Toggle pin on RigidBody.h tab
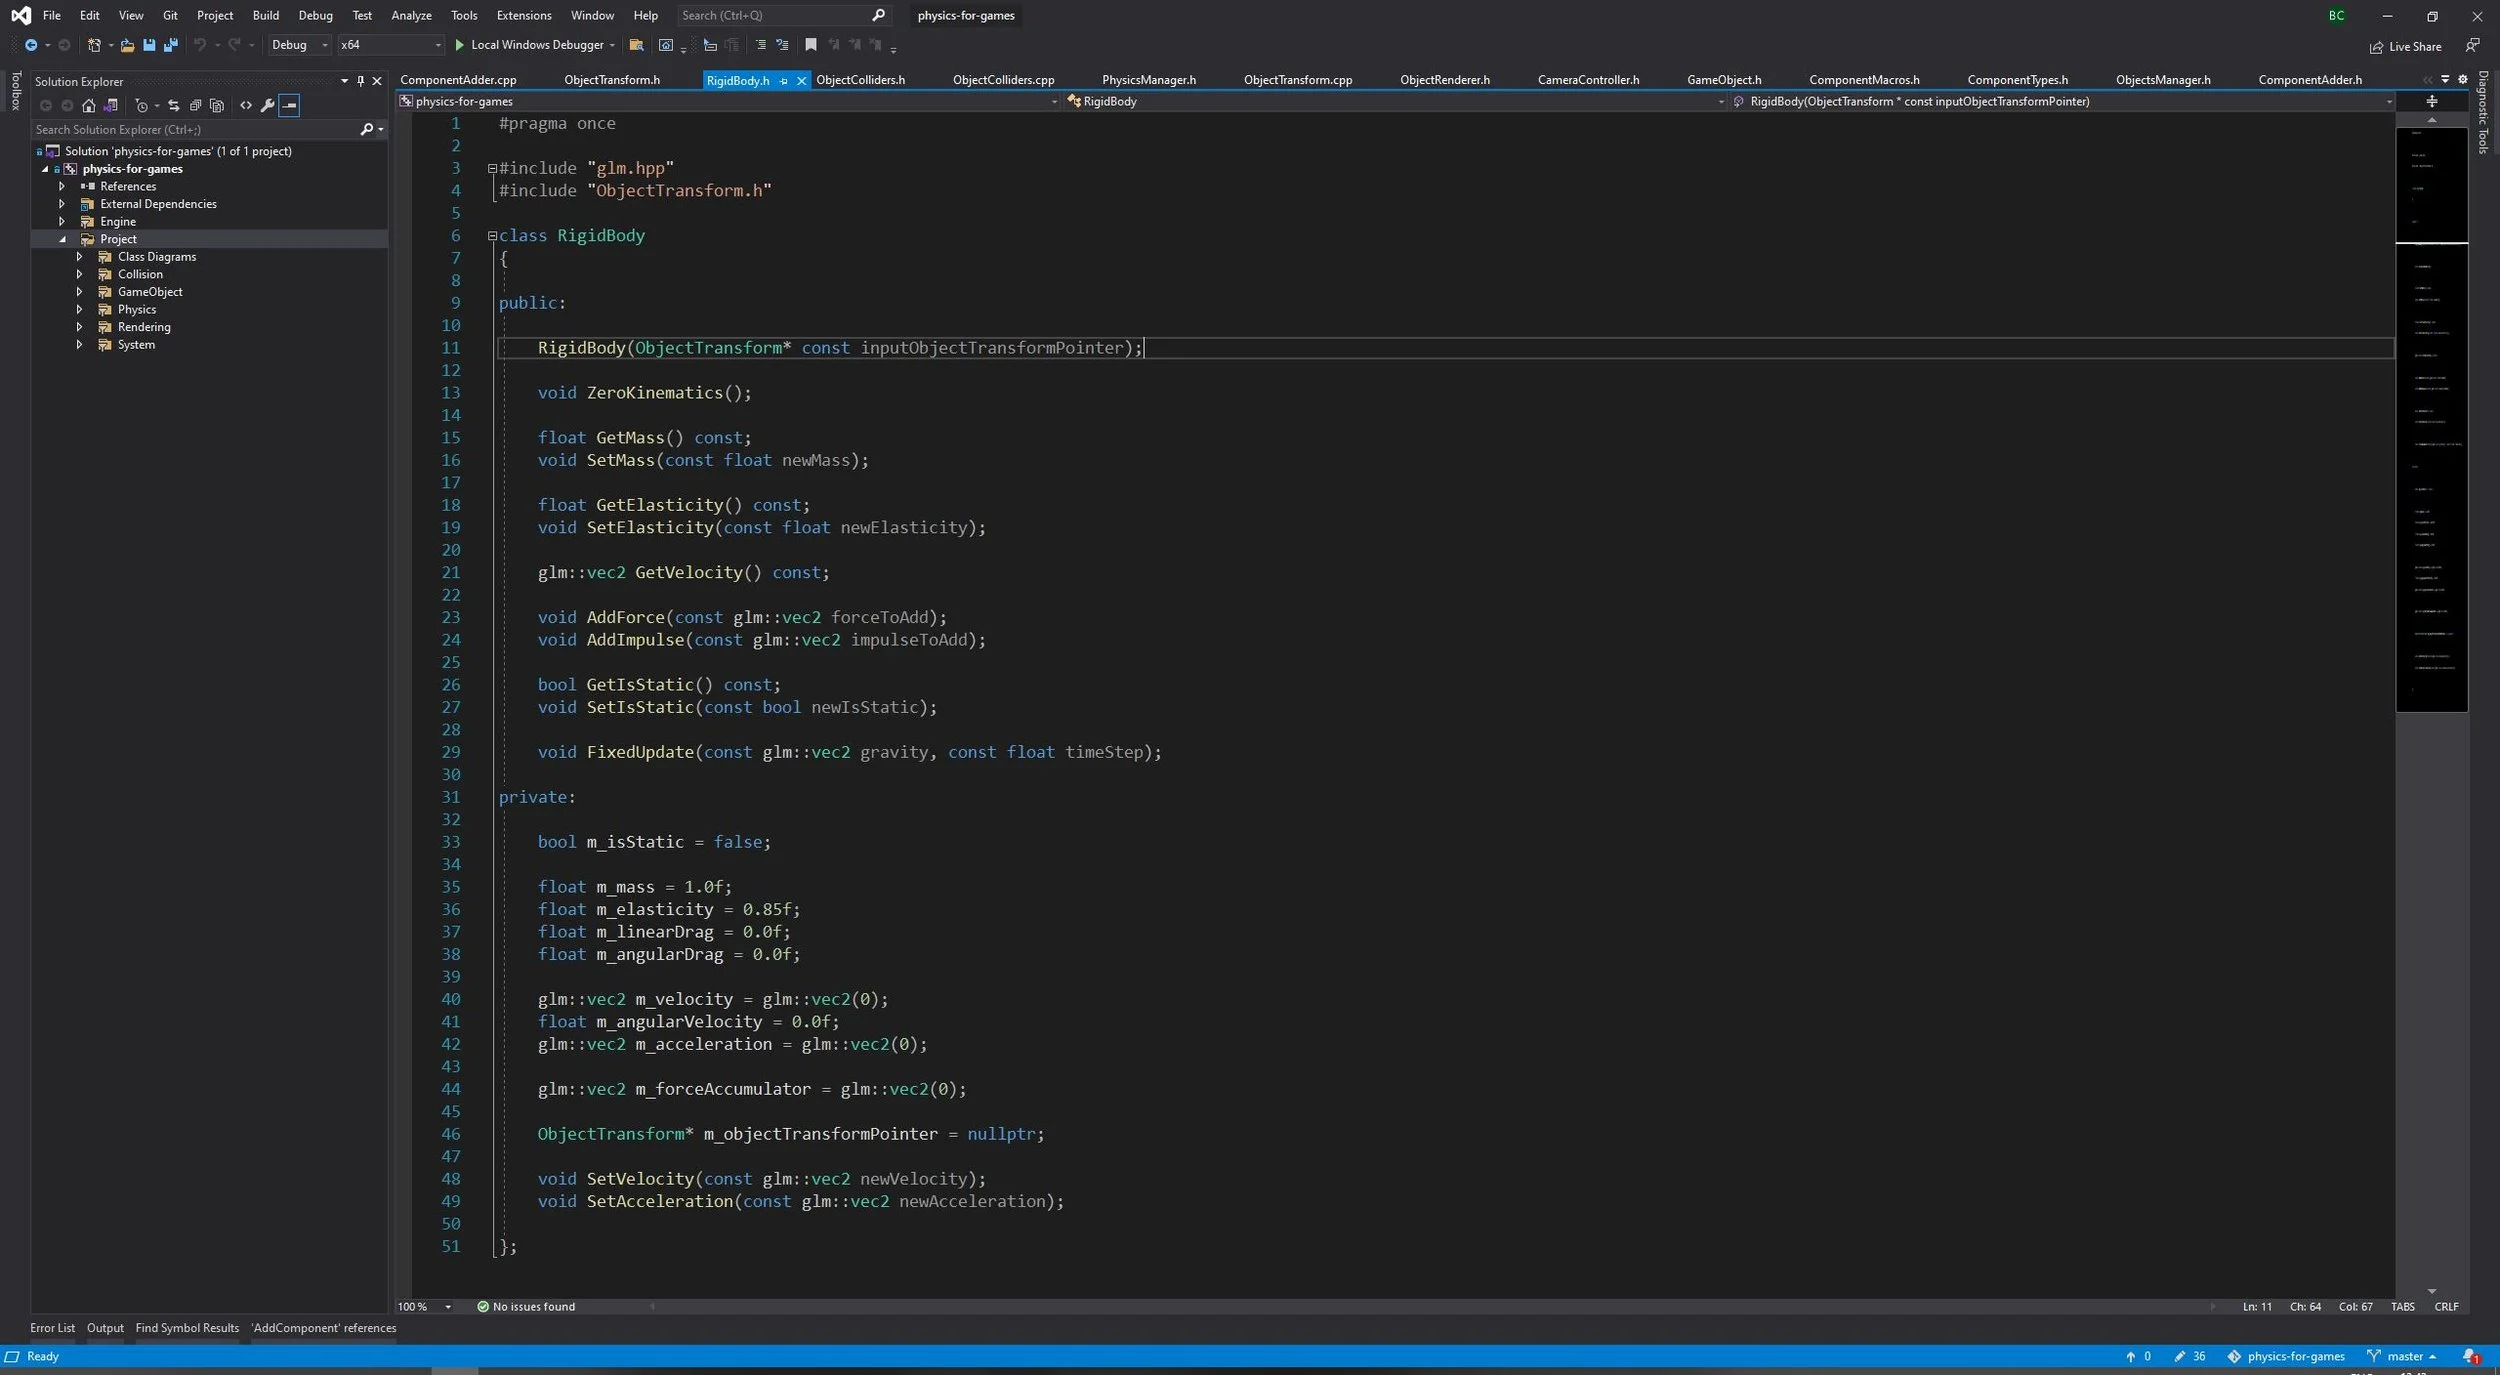 (784, 81)
